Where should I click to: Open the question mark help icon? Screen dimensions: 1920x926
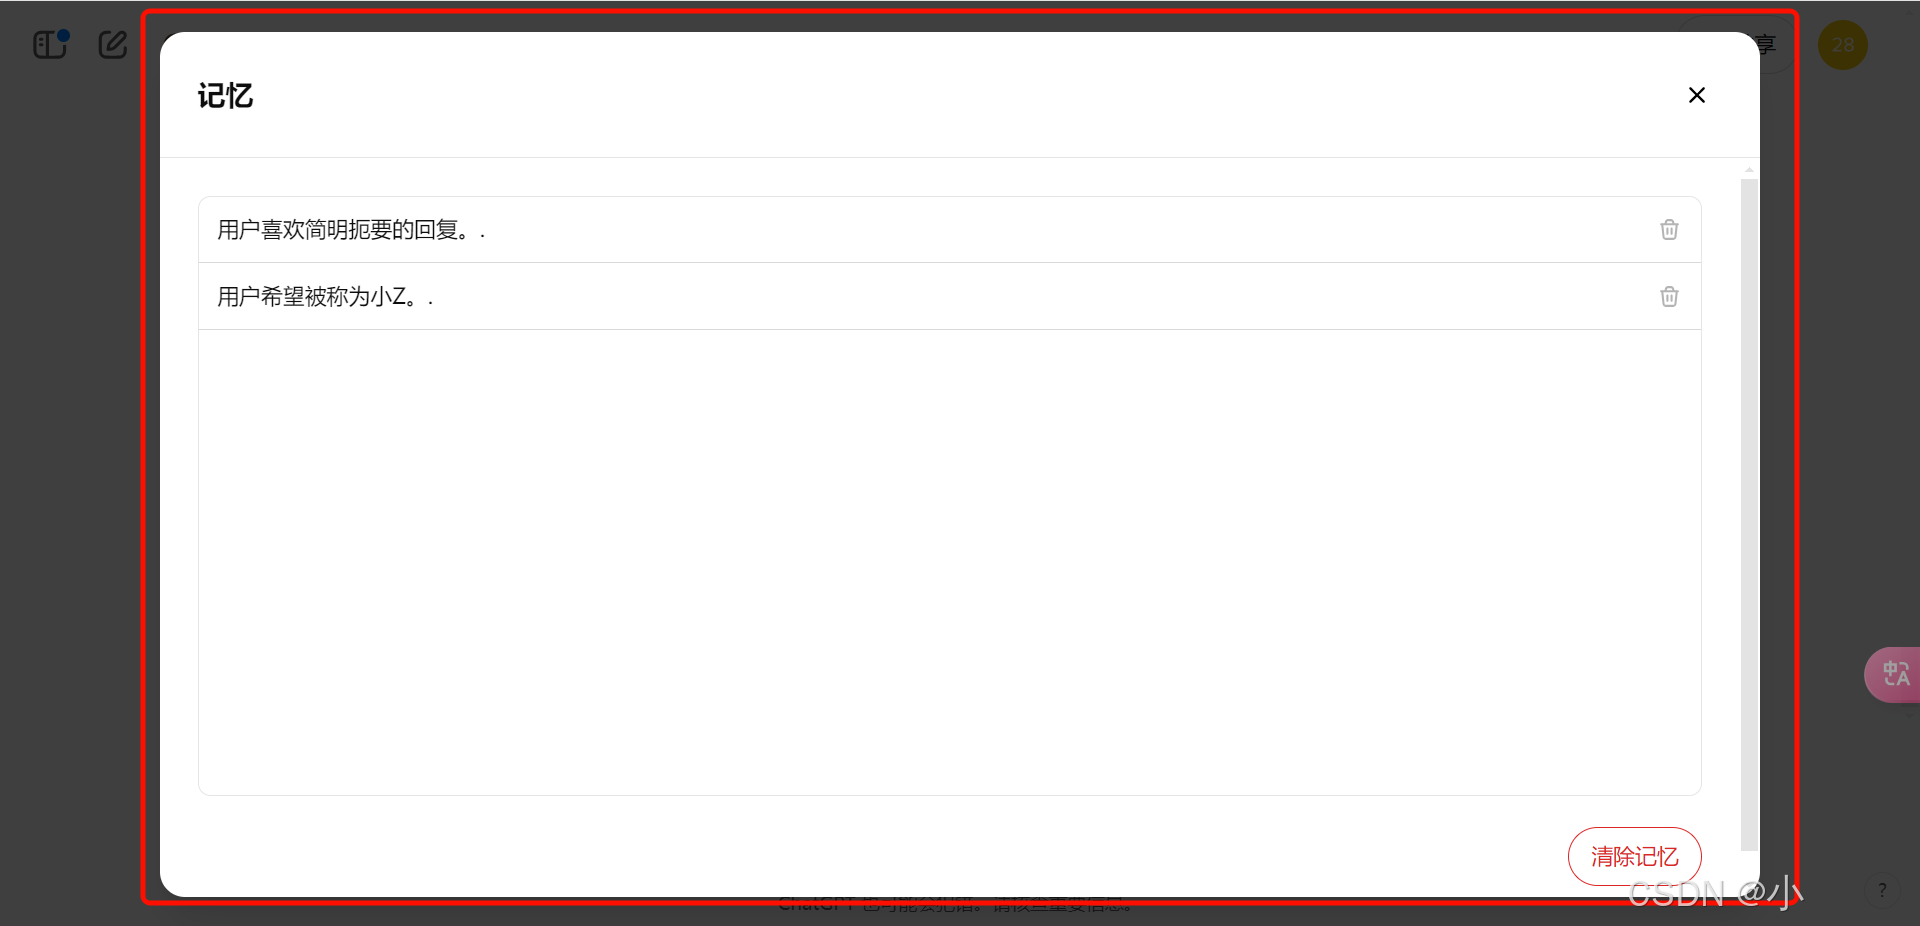[1882, 890]
